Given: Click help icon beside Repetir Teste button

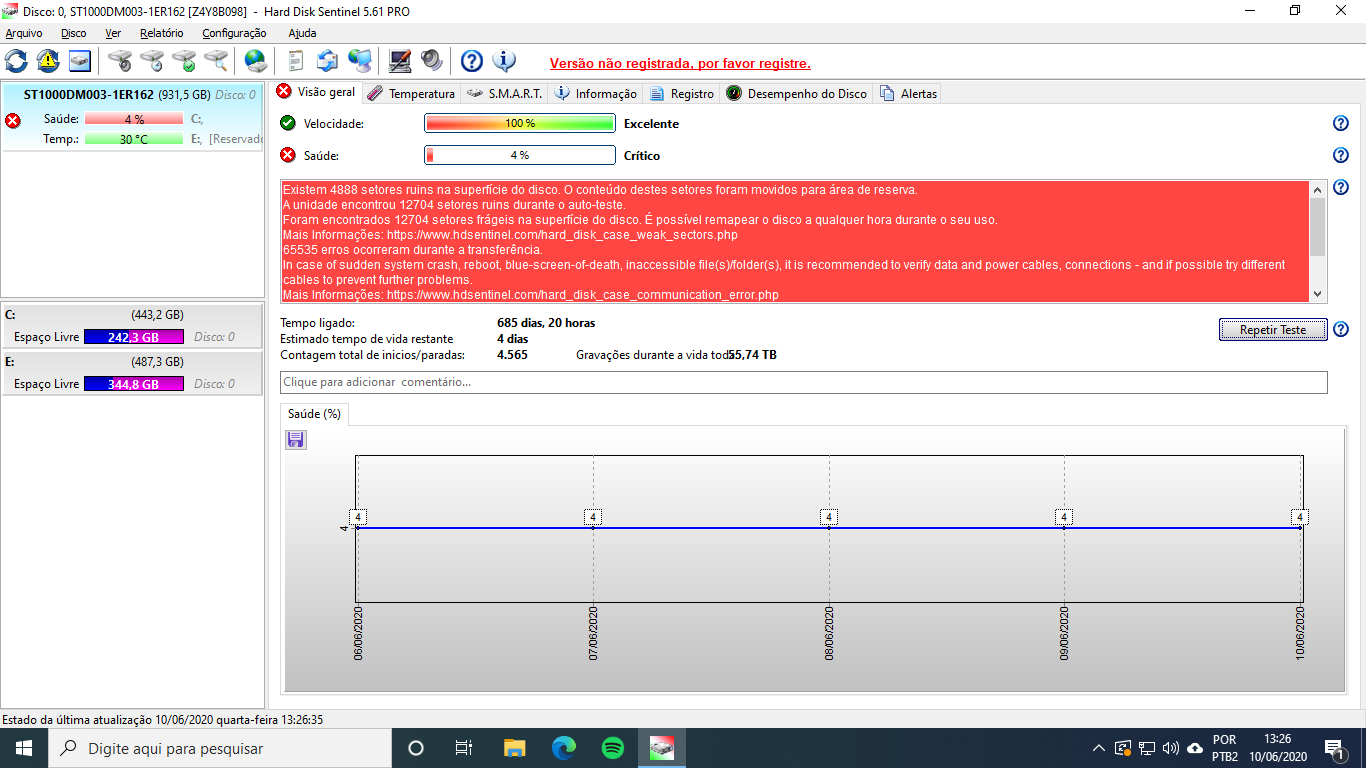Looking at the screenshot, I should pyautogui.click(x=1341, y=330).
